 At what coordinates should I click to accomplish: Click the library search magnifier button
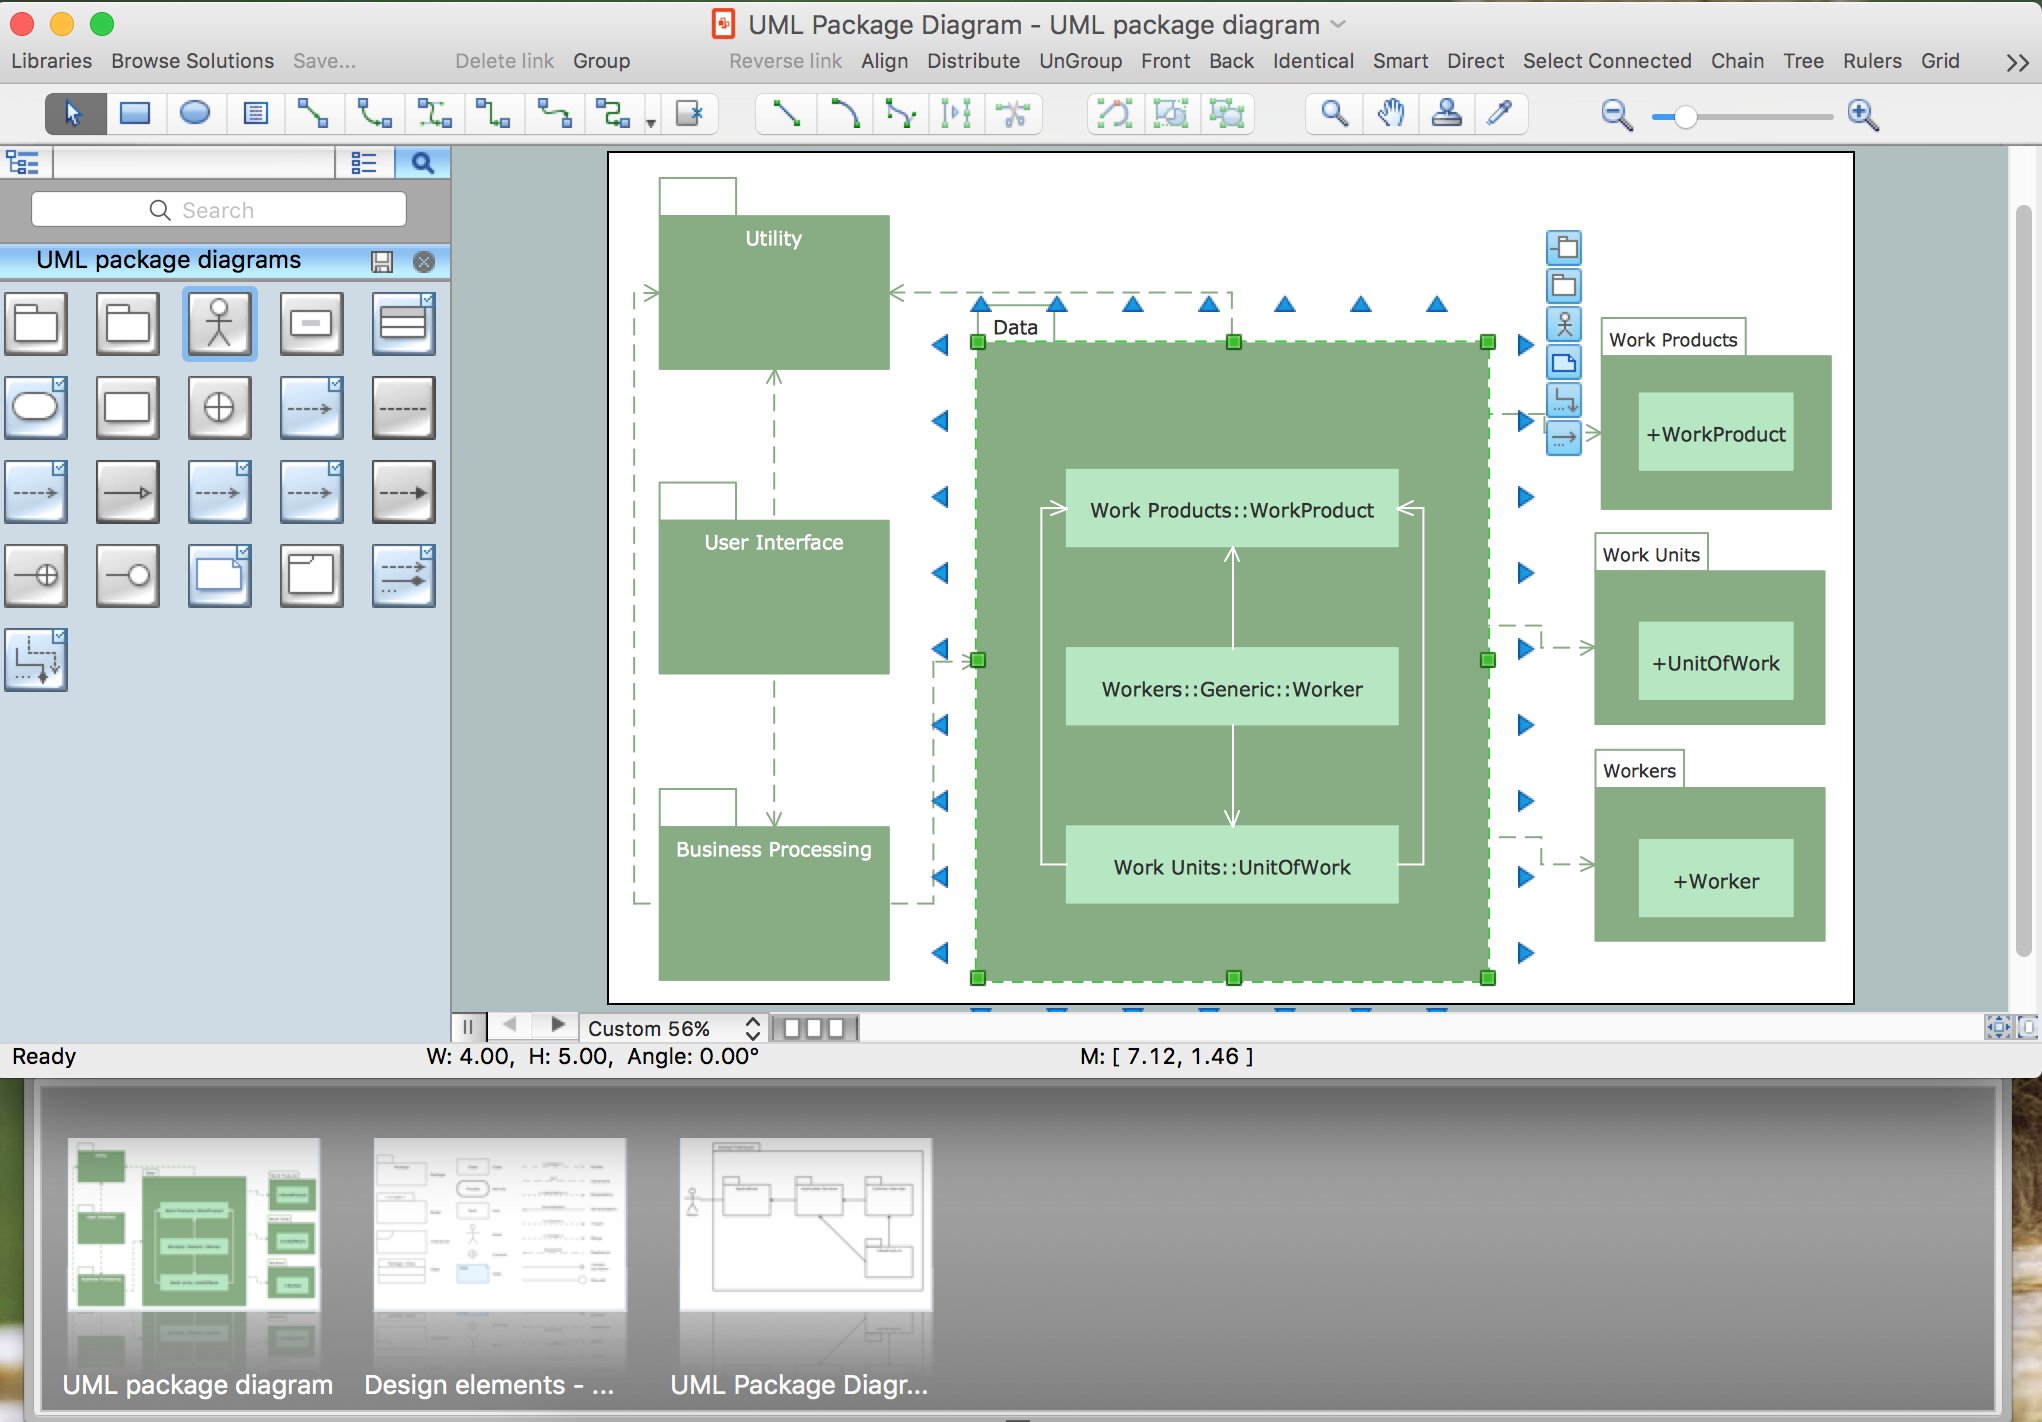point(423,163)
